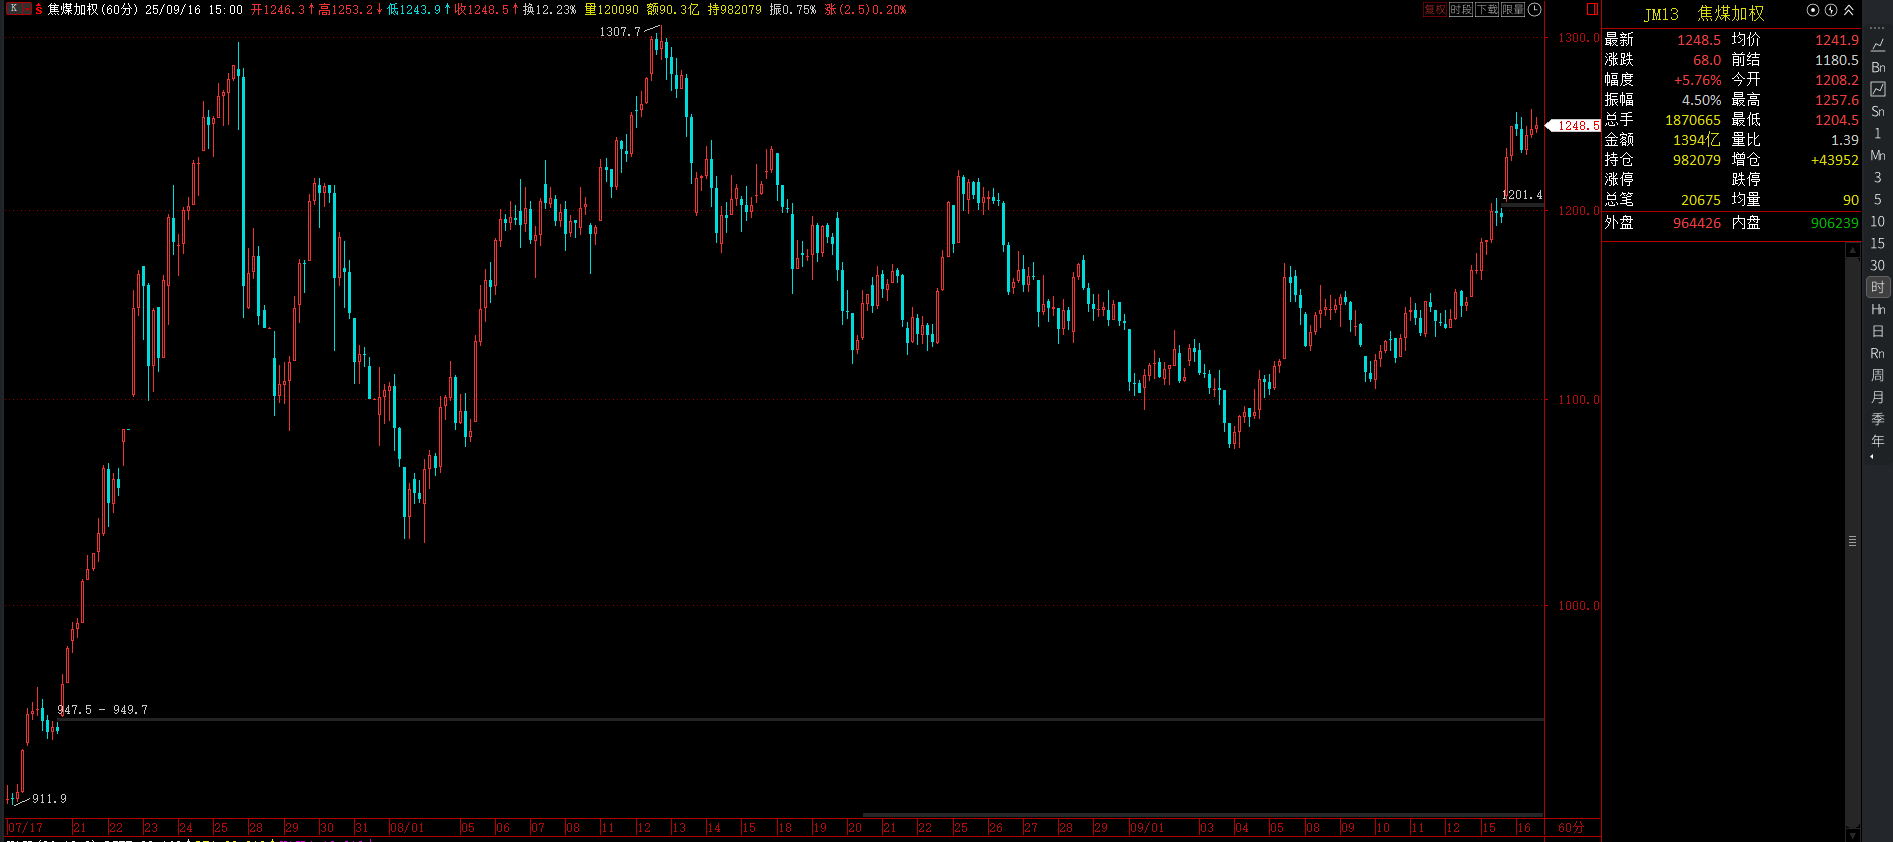Viewport: 1893px width, 842px height.
Task: Select the tick line chart icon in period bar
Action: [x=1878, y=45]
